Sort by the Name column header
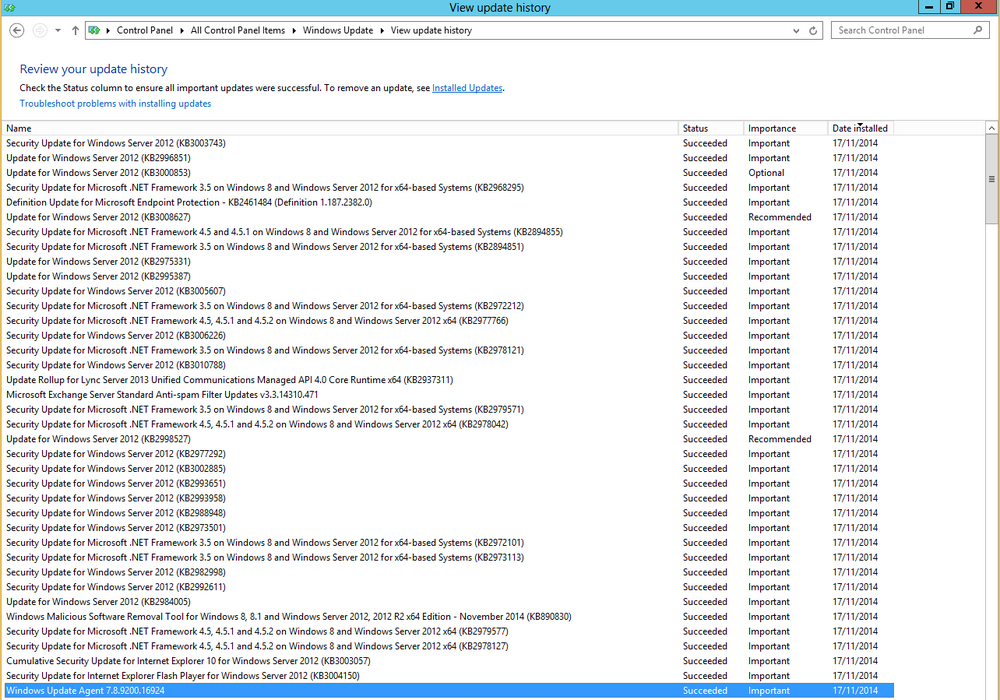The height and width of the screenshot is (700, 1000). [x=340, y=128]
